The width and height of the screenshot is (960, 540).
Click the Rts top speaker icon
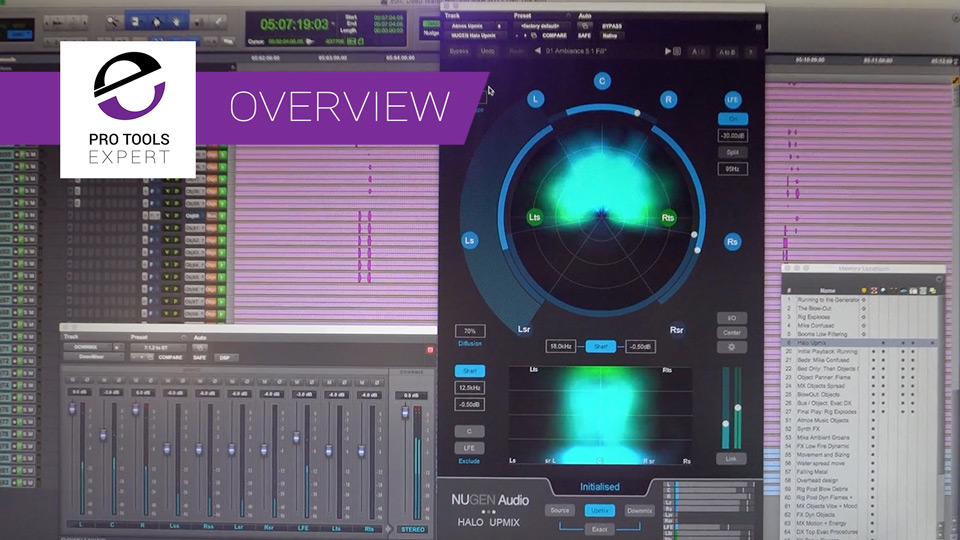point(668,216)
